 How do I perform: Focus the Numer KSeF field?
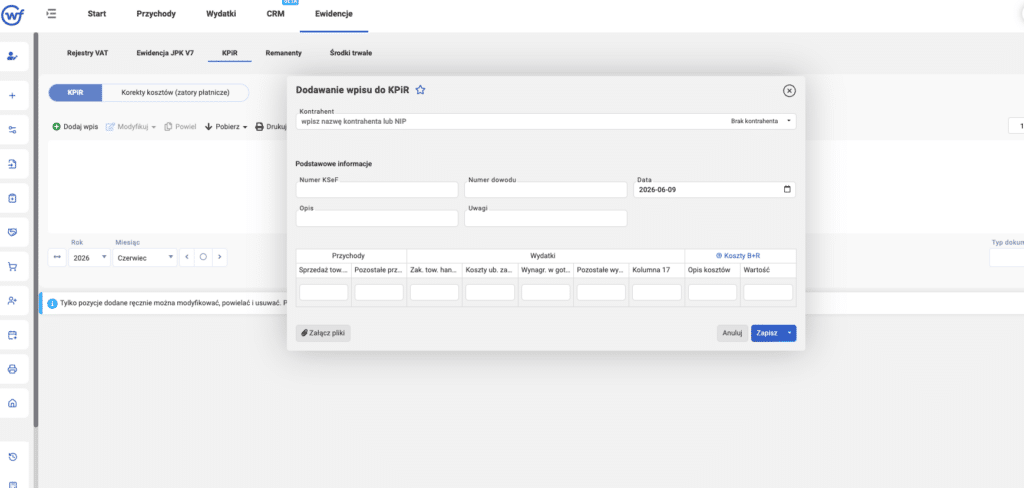coord(377,189)
